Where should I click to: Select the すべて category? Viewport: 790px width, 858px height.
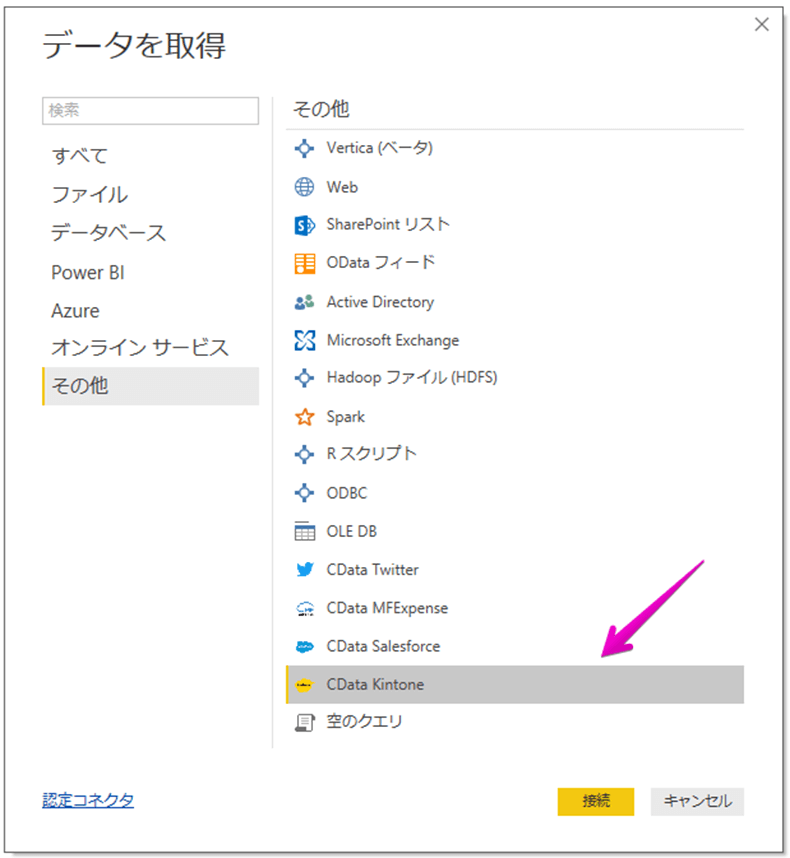pos(150,156)
